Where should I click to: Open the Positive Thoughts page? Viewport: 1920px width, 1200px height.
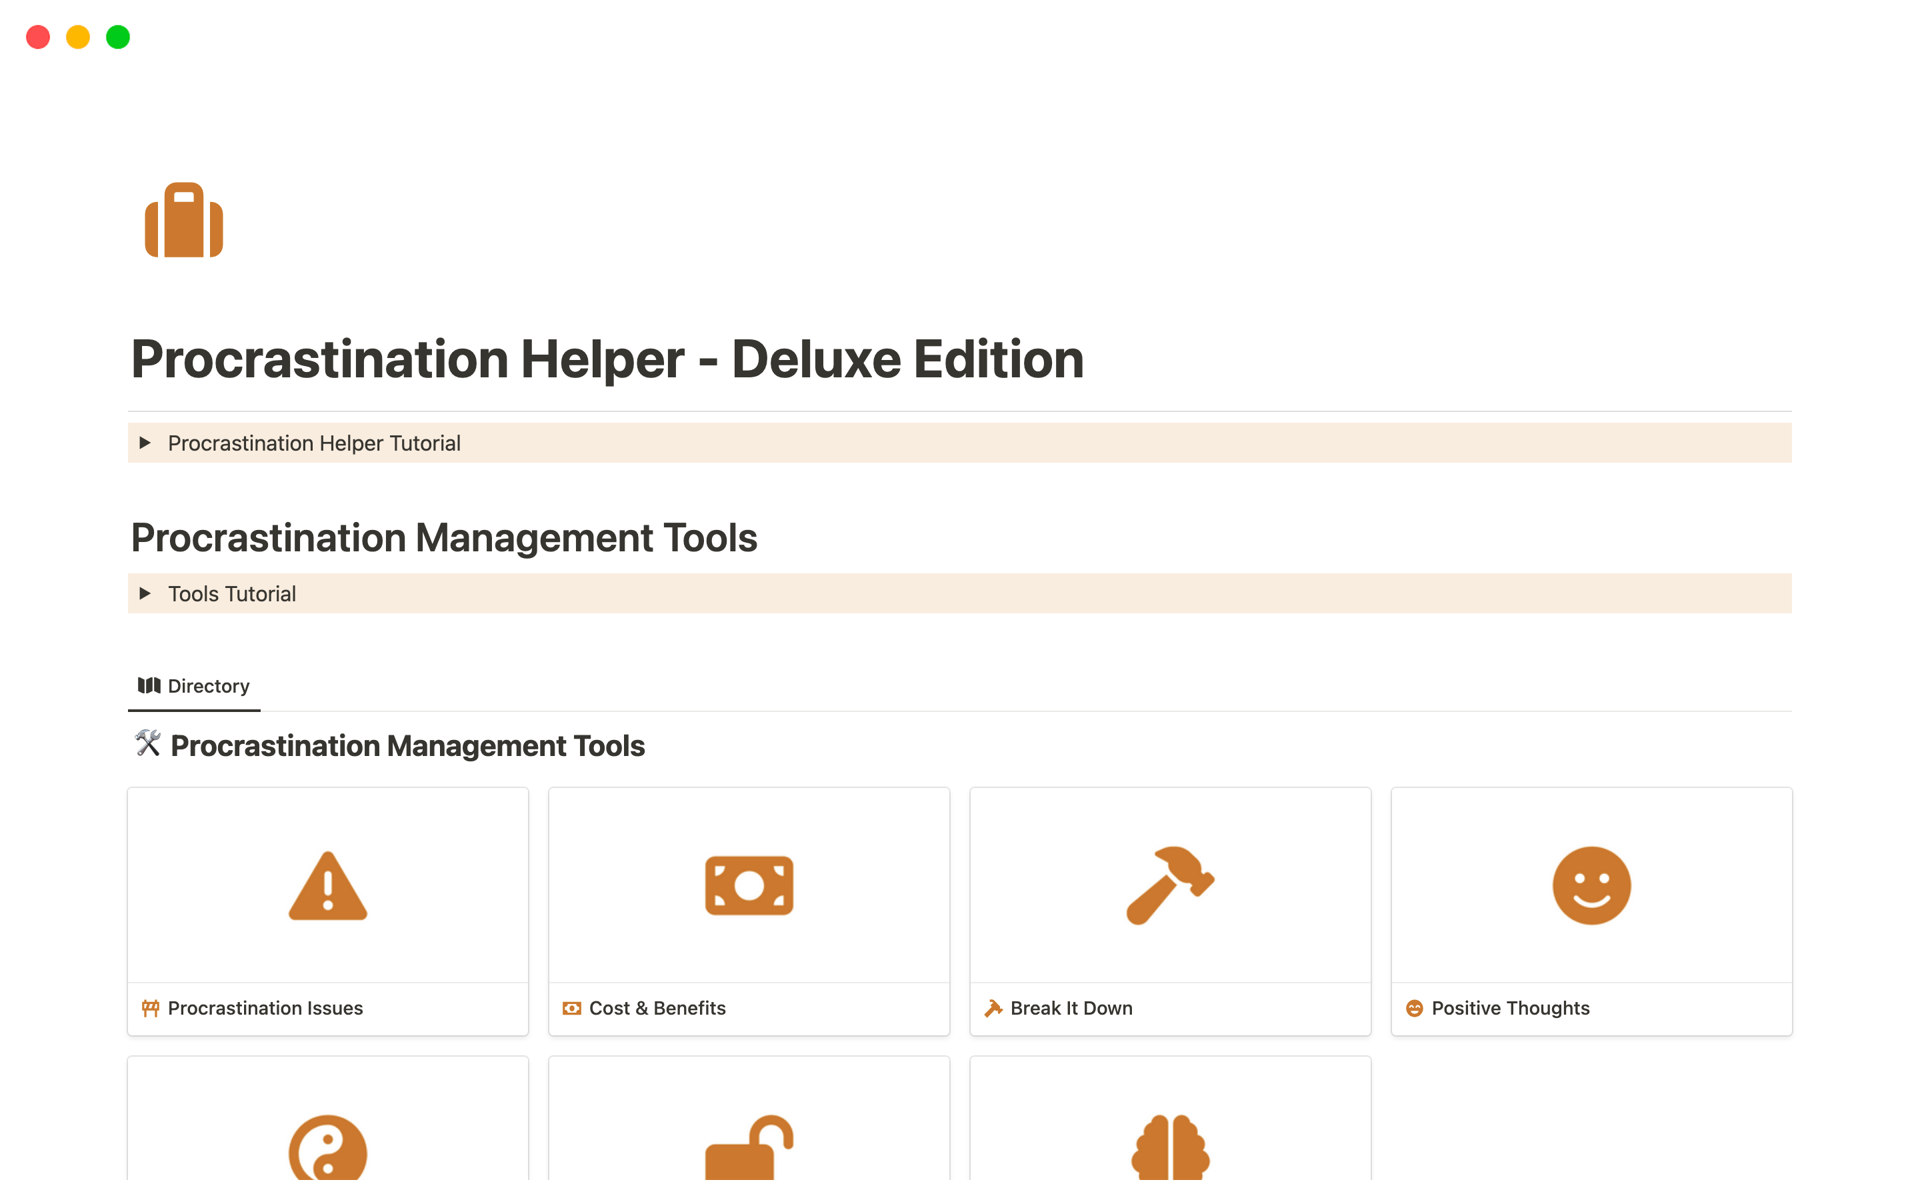tap(1510, 1008)
